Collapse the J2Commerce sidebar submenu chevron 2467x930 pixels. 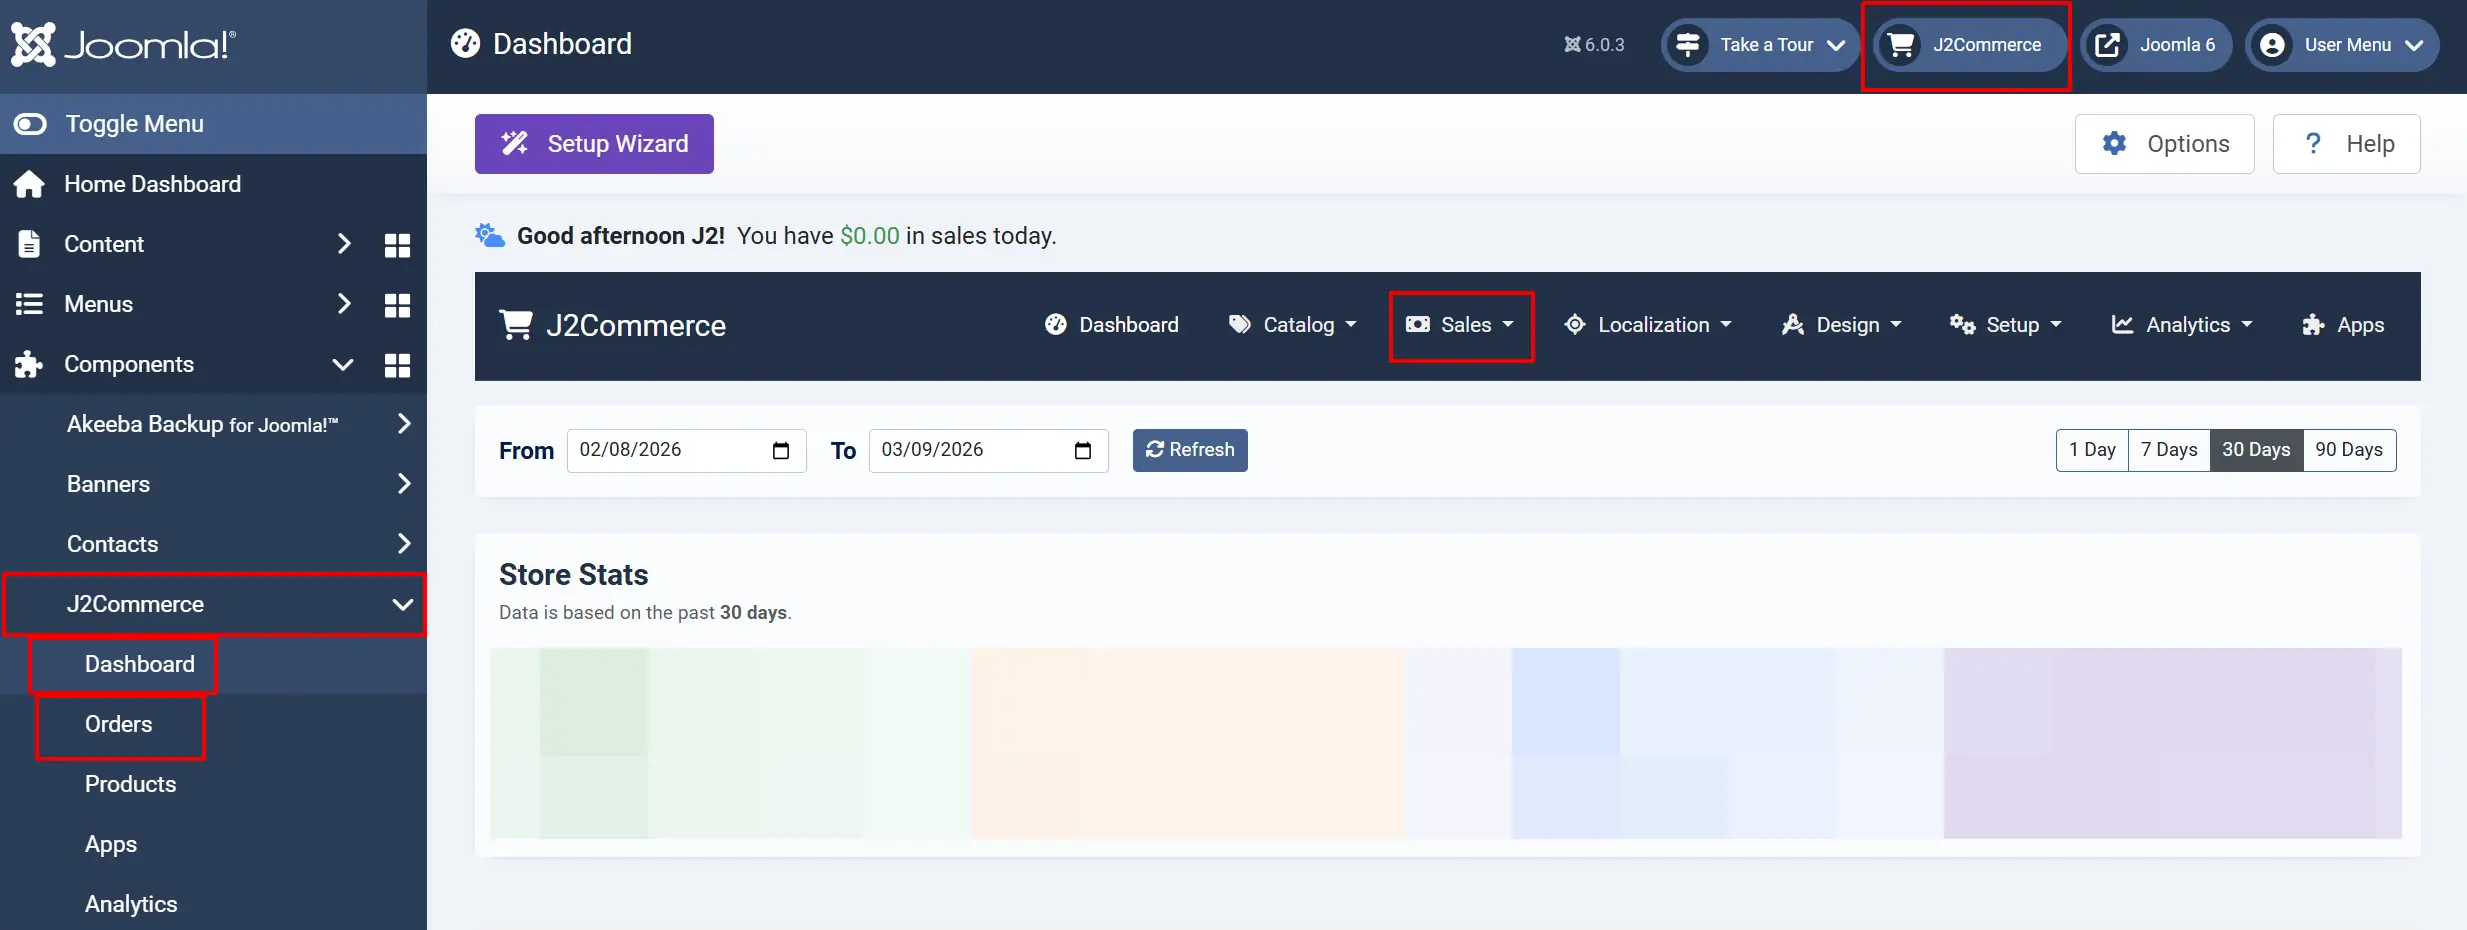[x=403, y=604]
